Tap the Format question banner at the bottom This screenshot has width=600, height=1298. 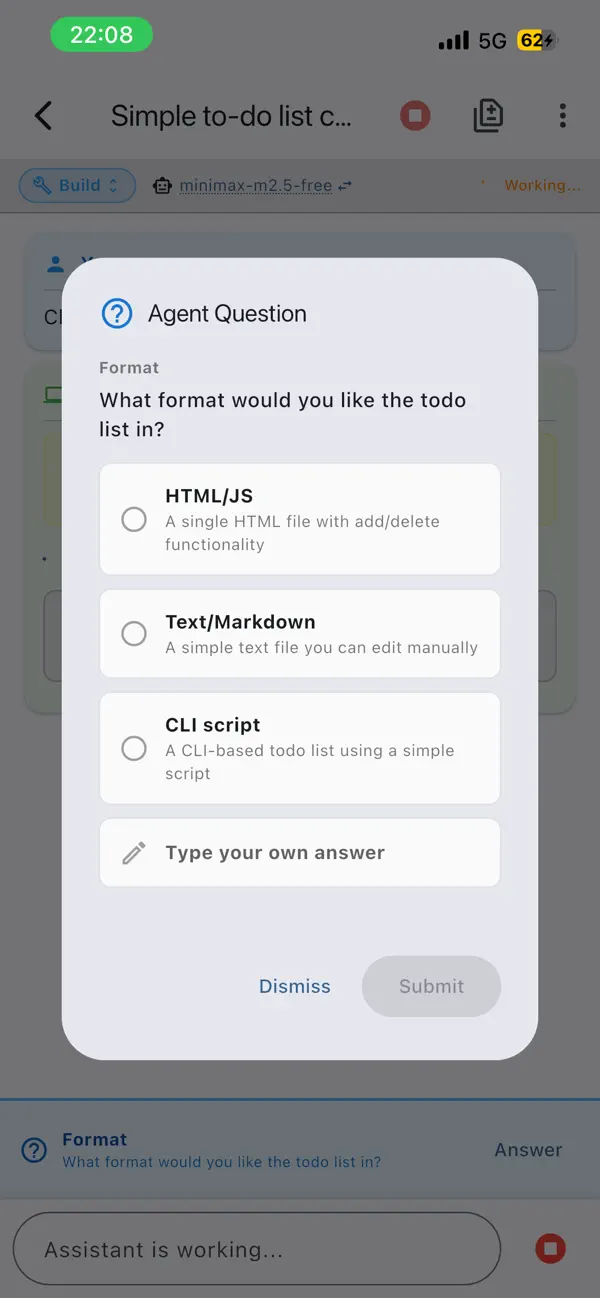pyautogui.click(x=220, y=1149)
